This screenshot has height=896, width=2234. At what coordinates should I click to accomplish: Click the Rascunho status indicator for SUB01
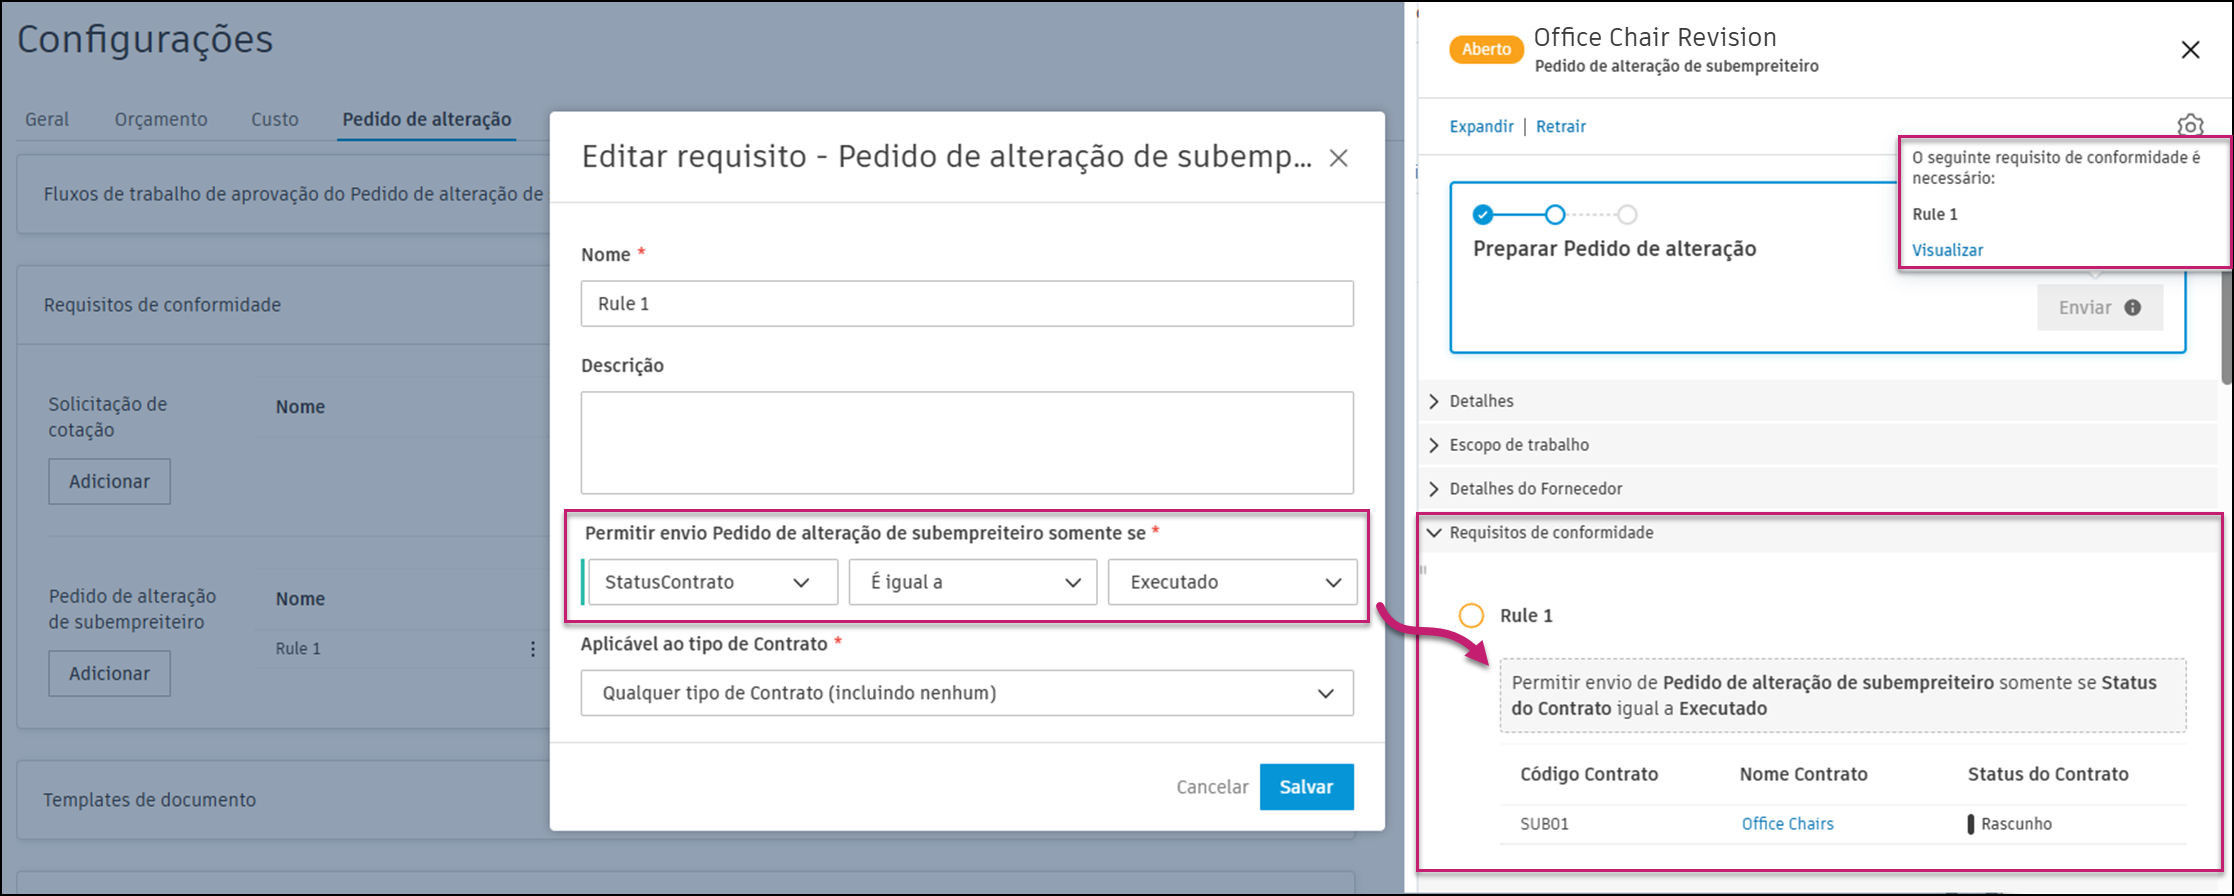(2013, 823)
